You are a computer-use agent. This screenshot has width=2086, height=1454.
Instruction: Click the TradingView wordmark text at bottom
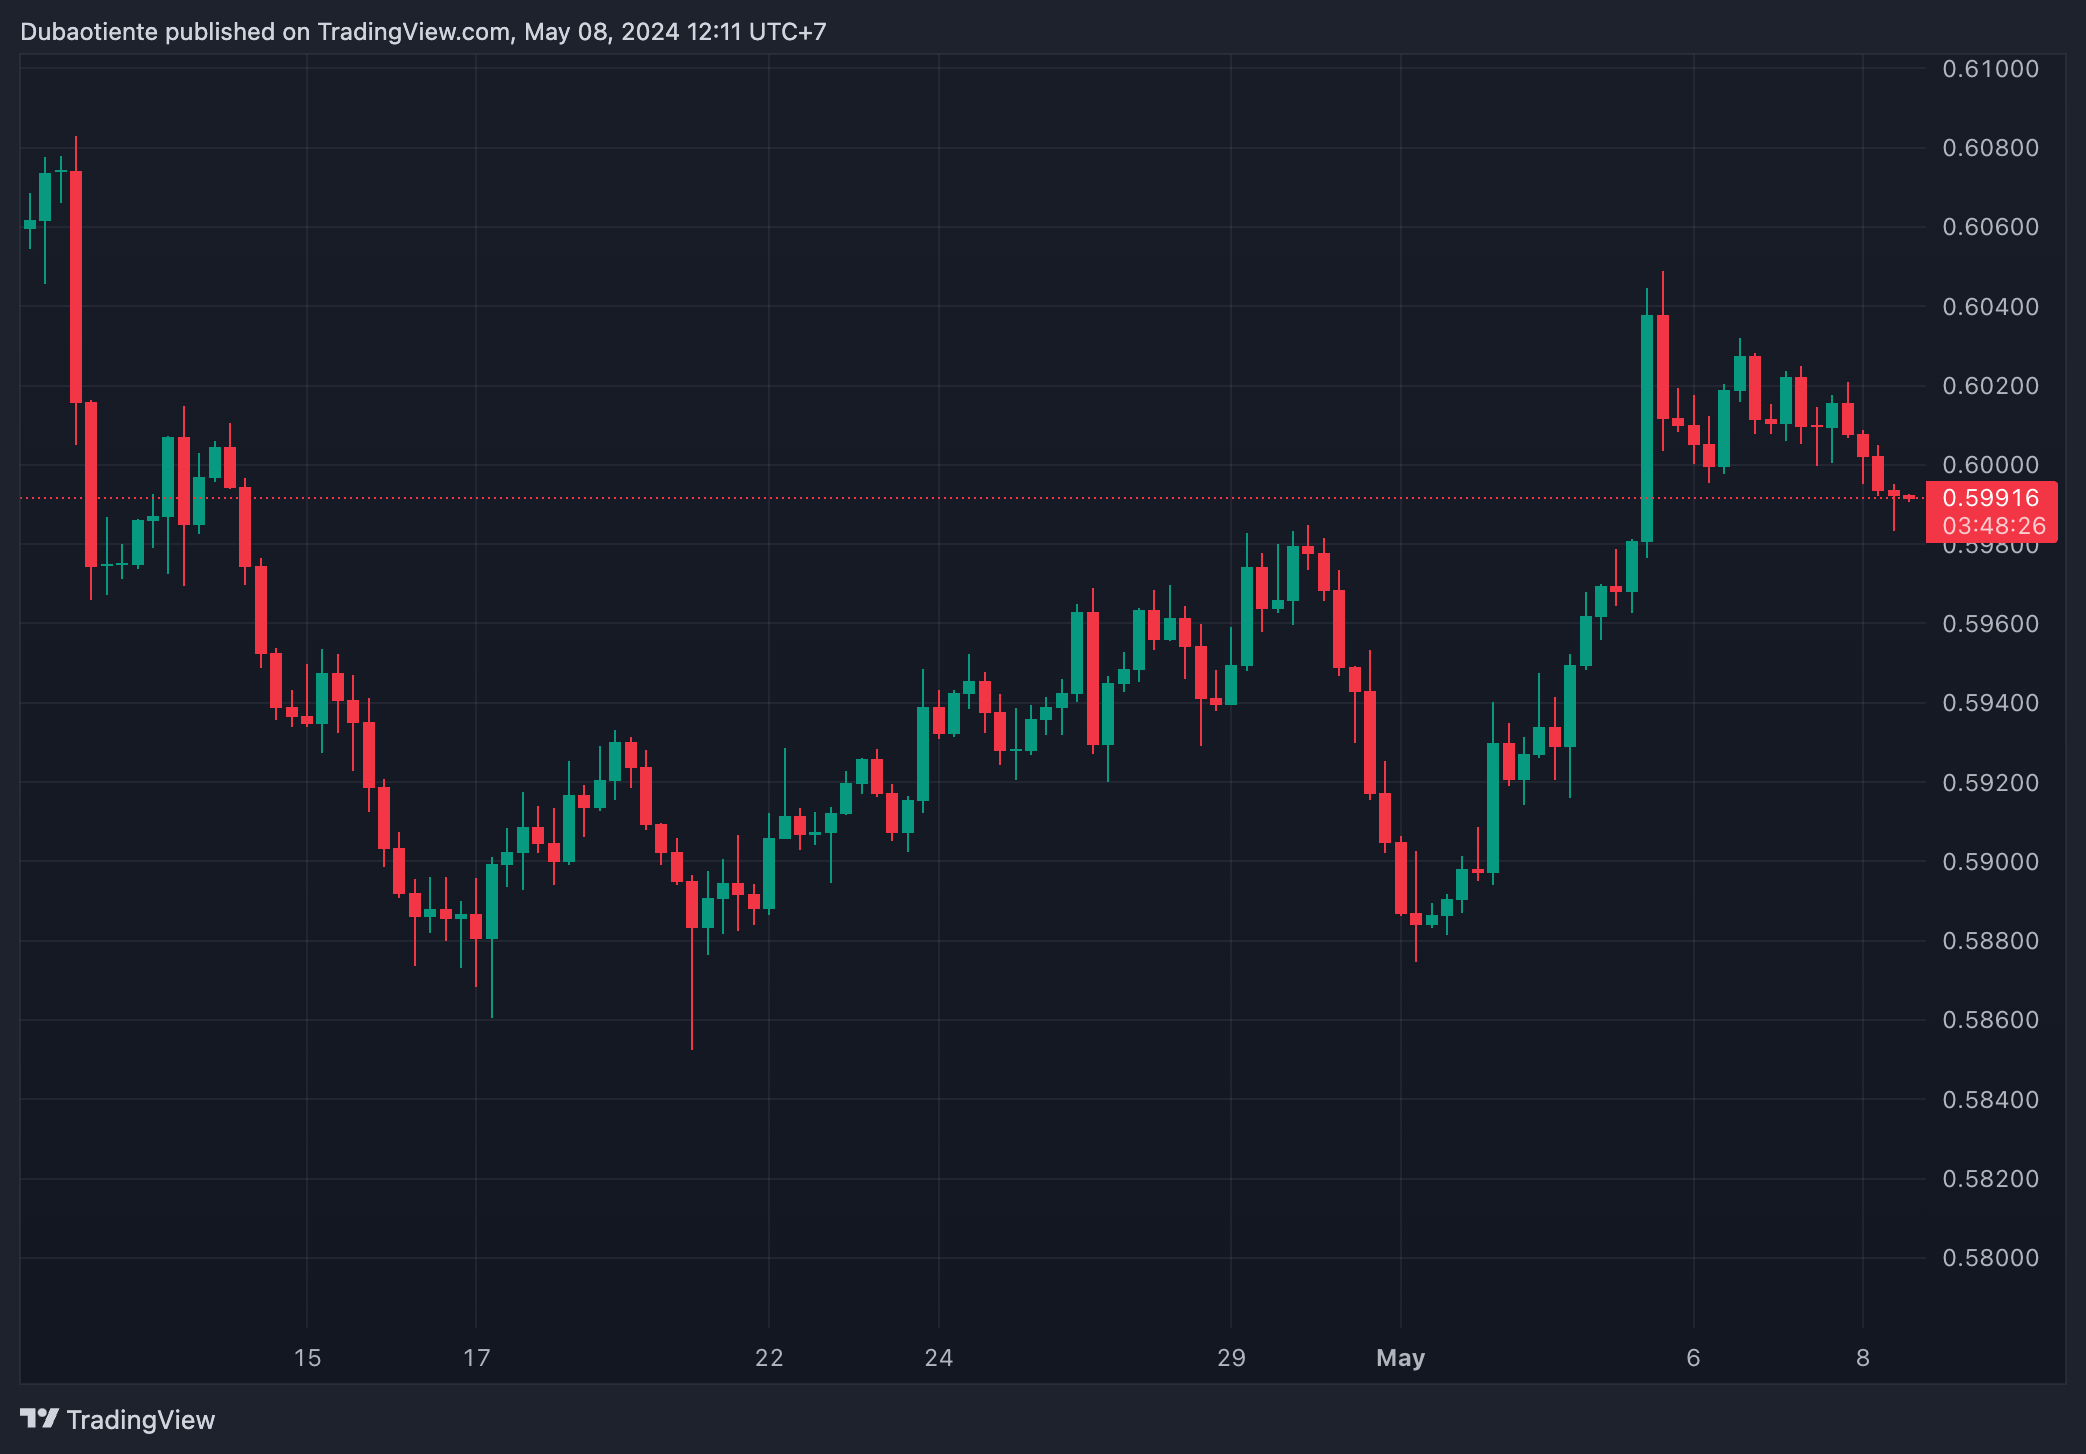pyautogui.click(x=141, y=1420)
